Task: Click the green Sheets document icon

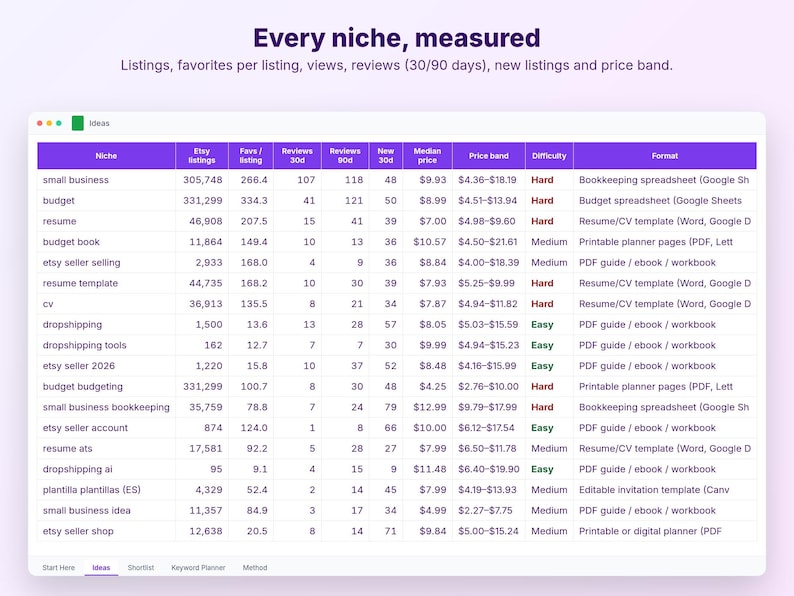Action: click(77, 123)
